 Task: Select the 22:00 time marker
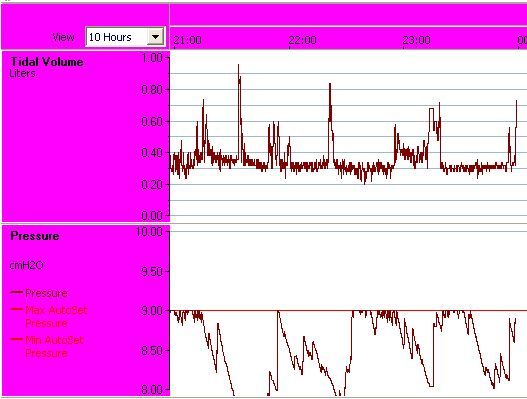(302, 40)
